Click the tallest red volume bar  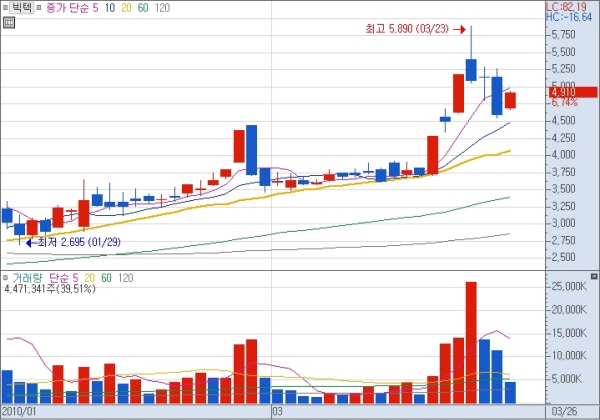[x=470, y=341]
